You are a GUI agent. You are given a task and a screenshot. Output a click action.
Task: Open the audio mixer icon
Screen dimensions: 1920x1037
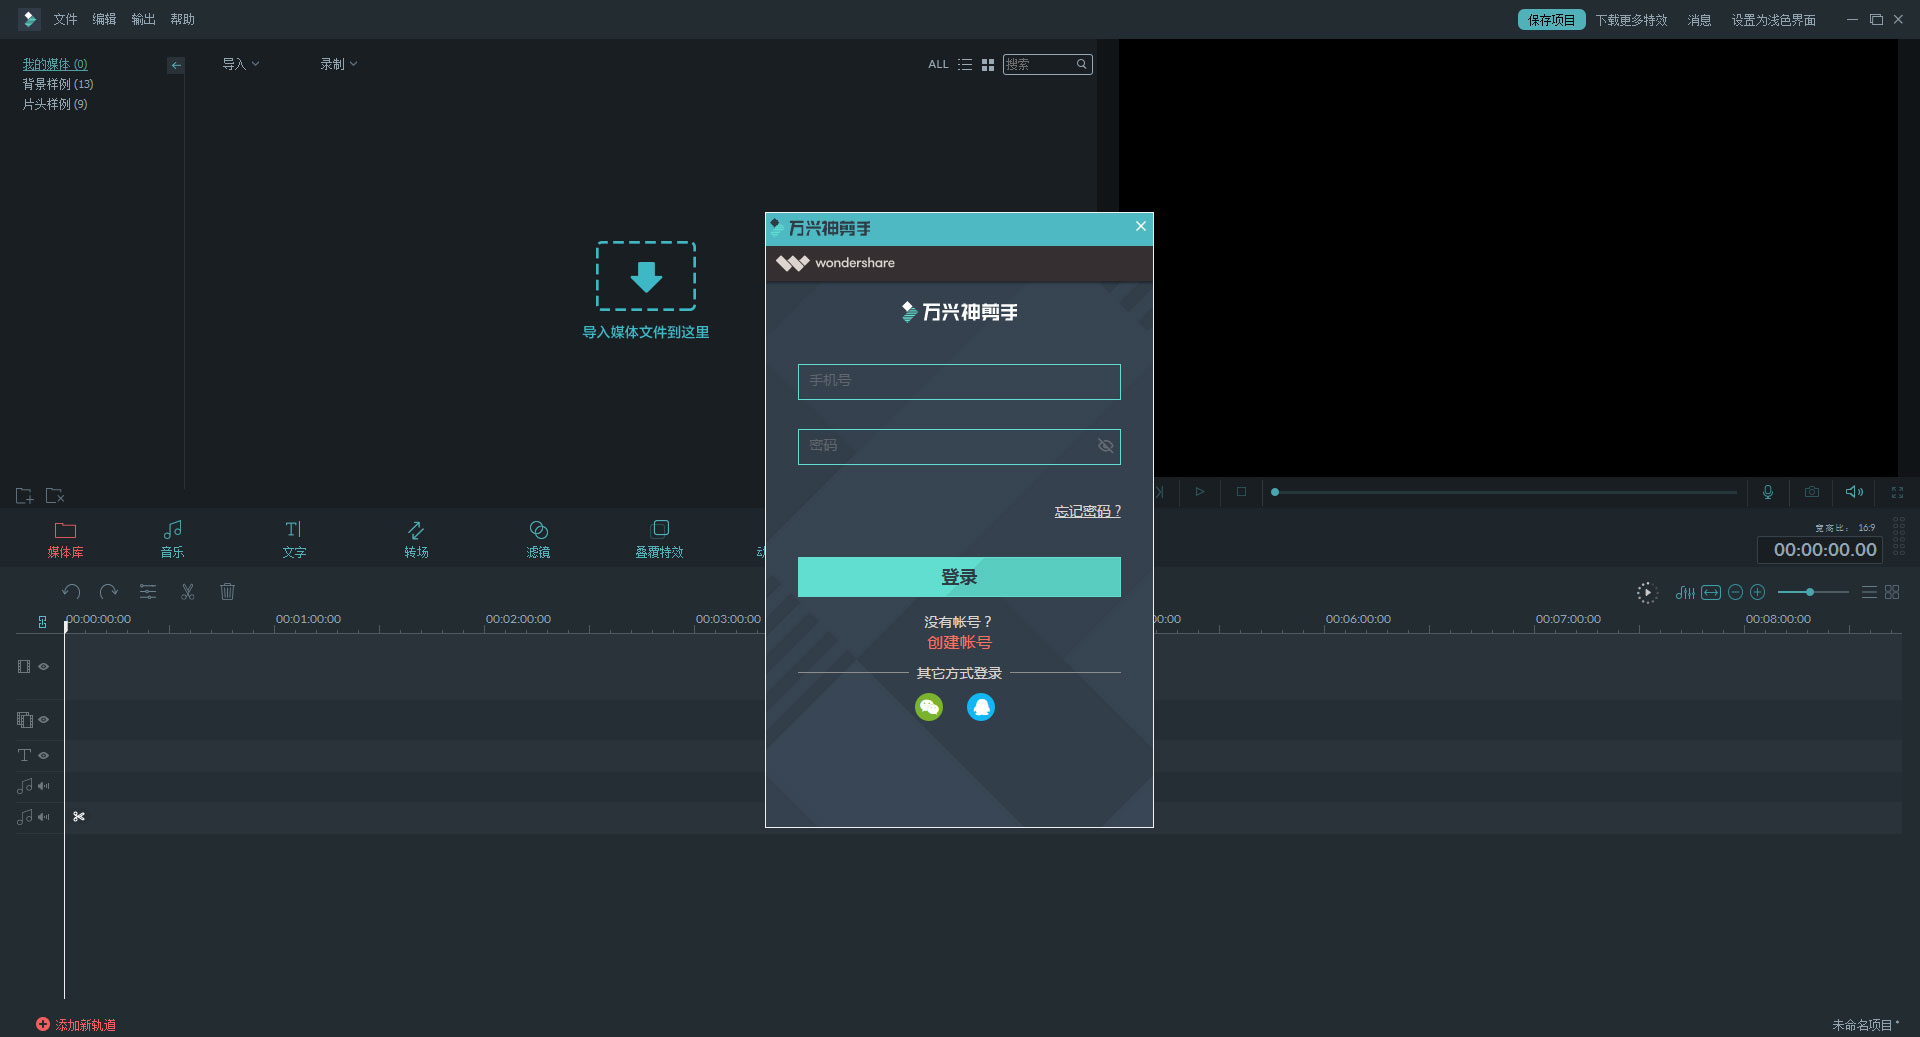coord(1685,592)
